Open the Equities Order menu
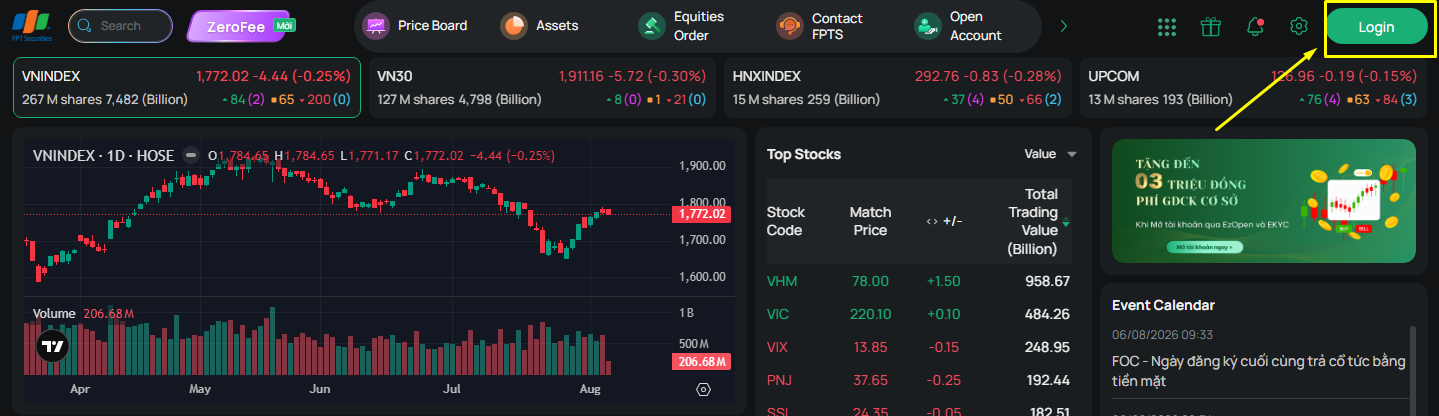Screen dimensions: 1439x416 tap(682, 26)
